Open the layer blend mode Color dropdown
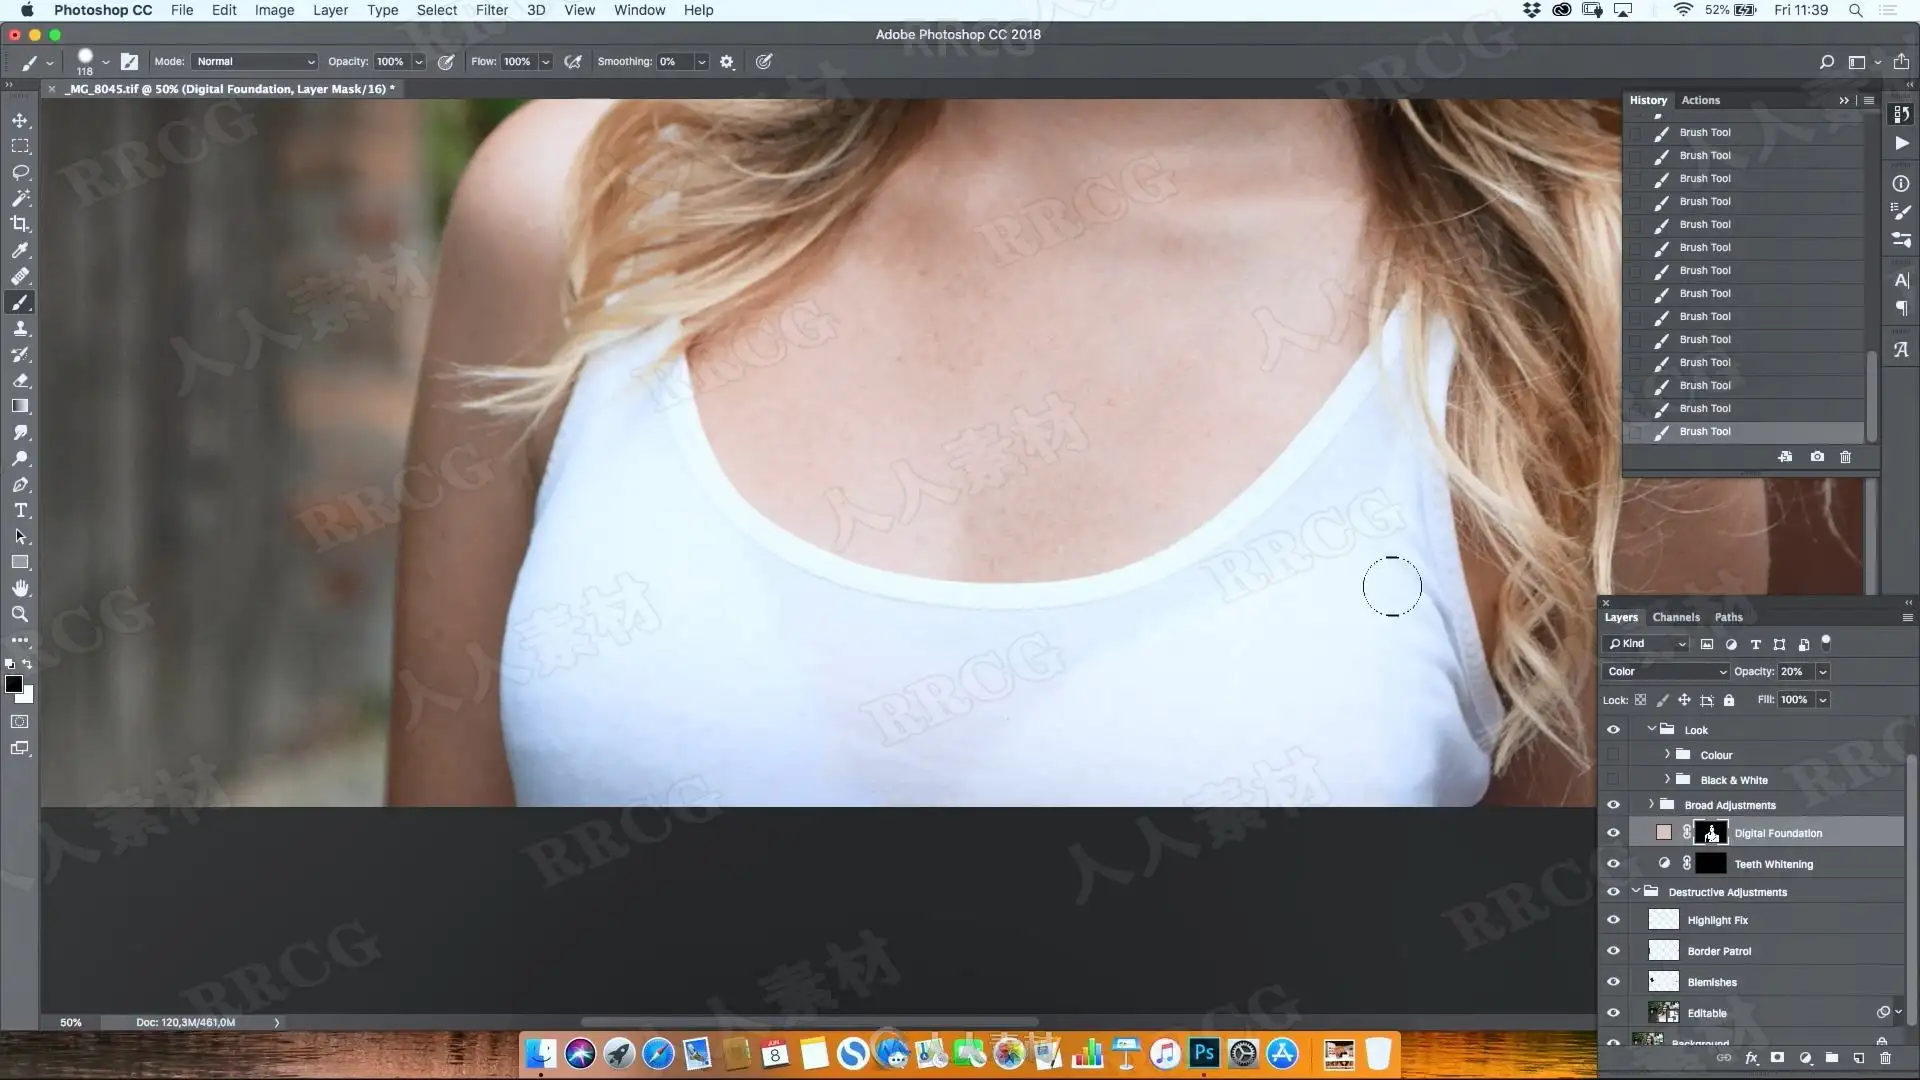Screen dimensions: 1920x1080 (x=1665, y=672)
